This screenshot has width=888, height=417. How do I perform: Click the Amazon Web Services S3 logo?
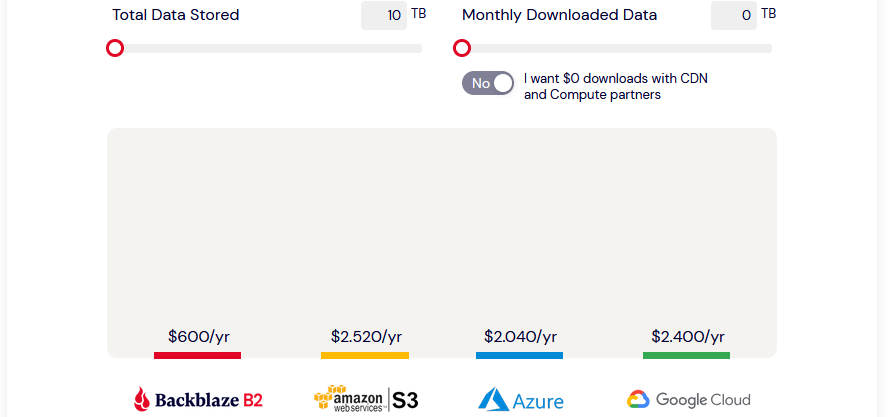coord(366,399)
